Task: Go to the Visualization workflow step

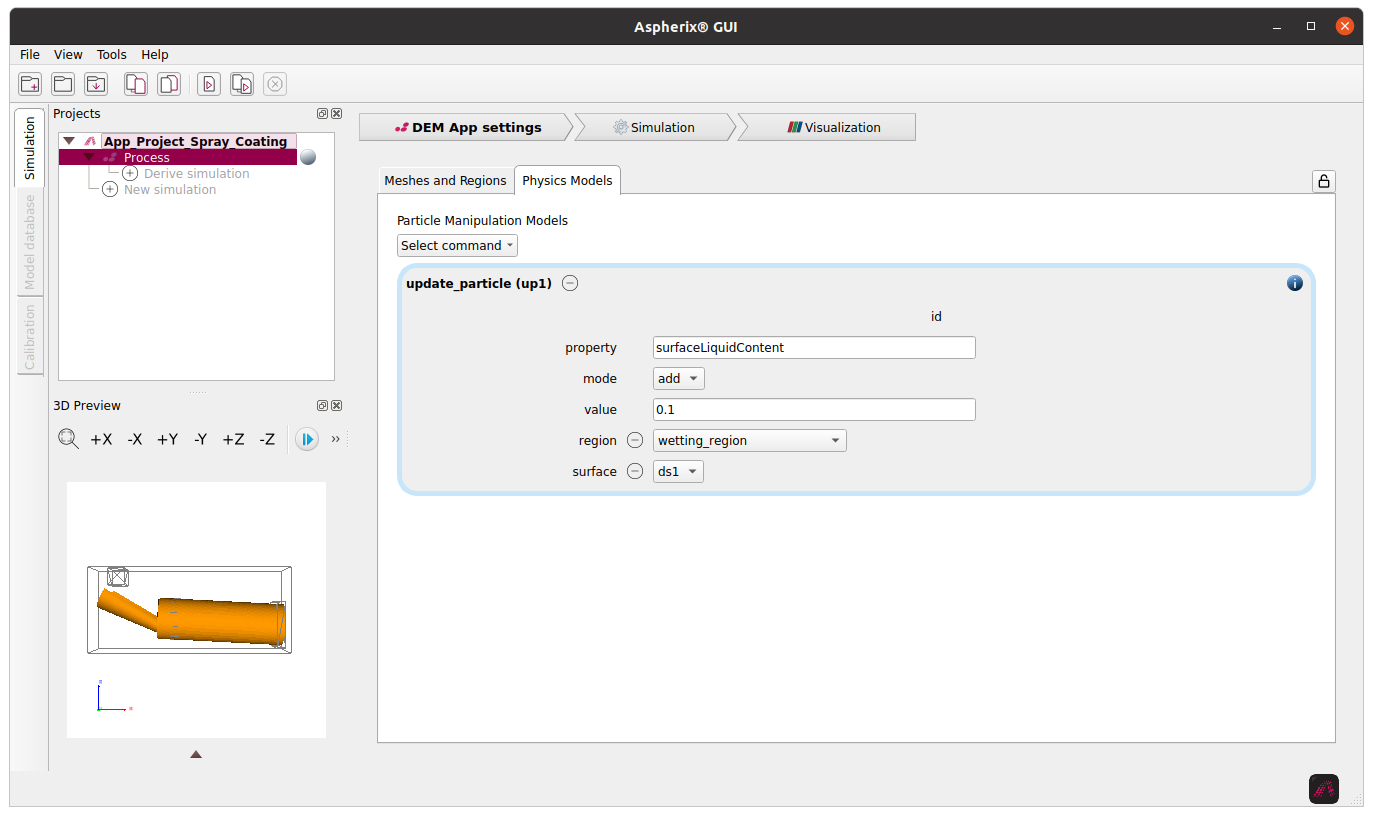Action: 826,127
